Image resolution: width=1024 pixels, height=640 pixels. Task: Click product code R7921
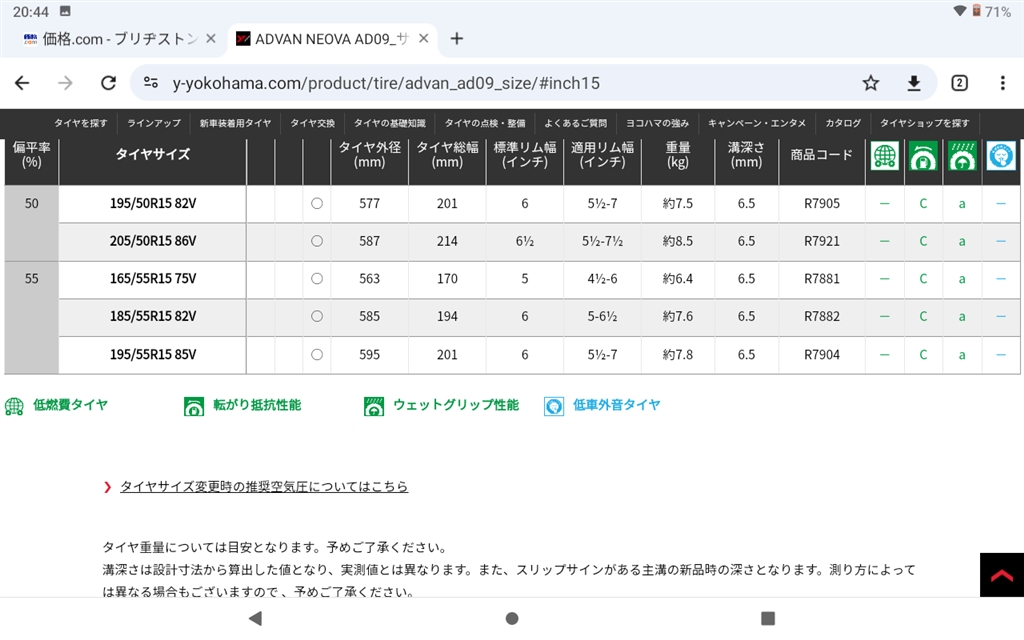coord(822,241)
